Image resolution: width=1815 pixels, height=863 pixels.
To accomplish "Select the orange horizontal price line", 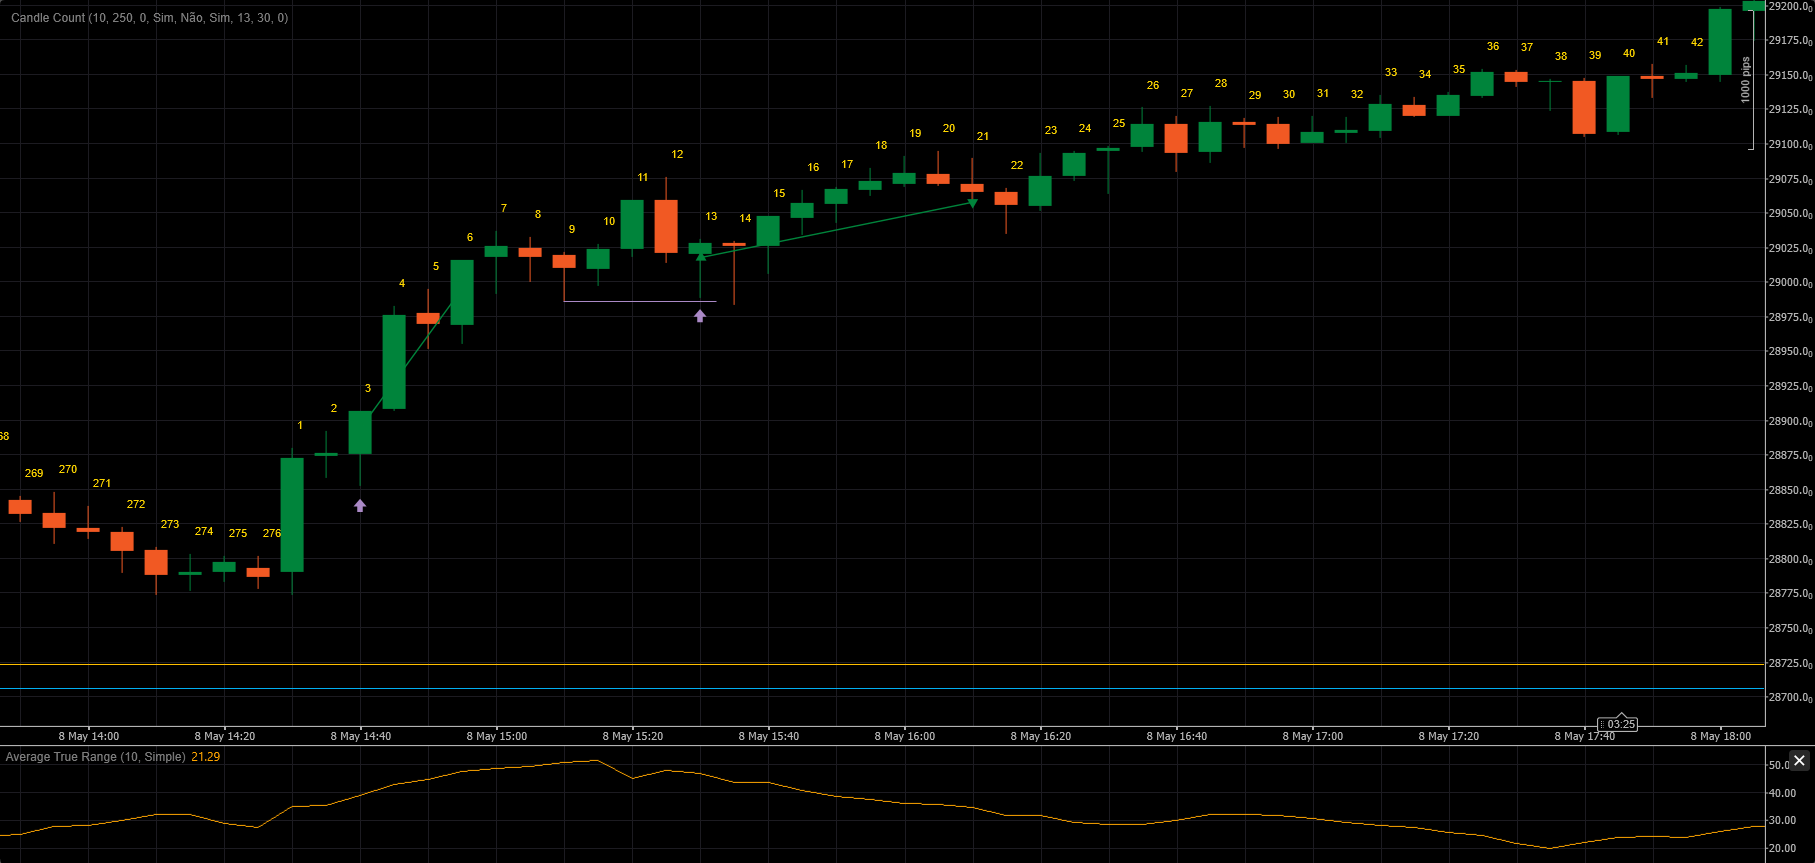I will tap(882, 664).
